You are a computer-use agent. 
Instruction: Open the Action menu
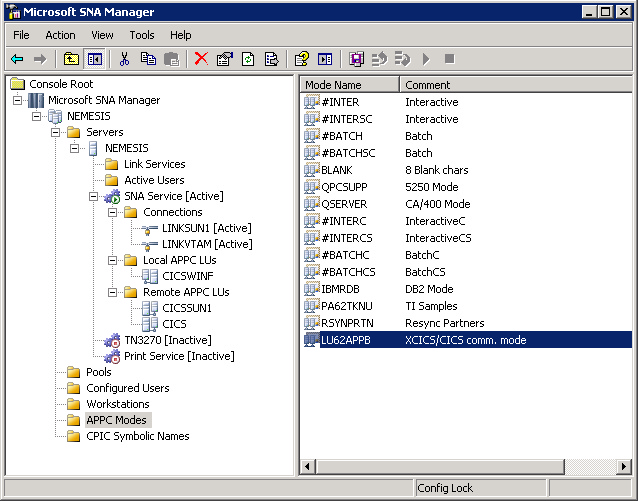(x=60, y=35)
